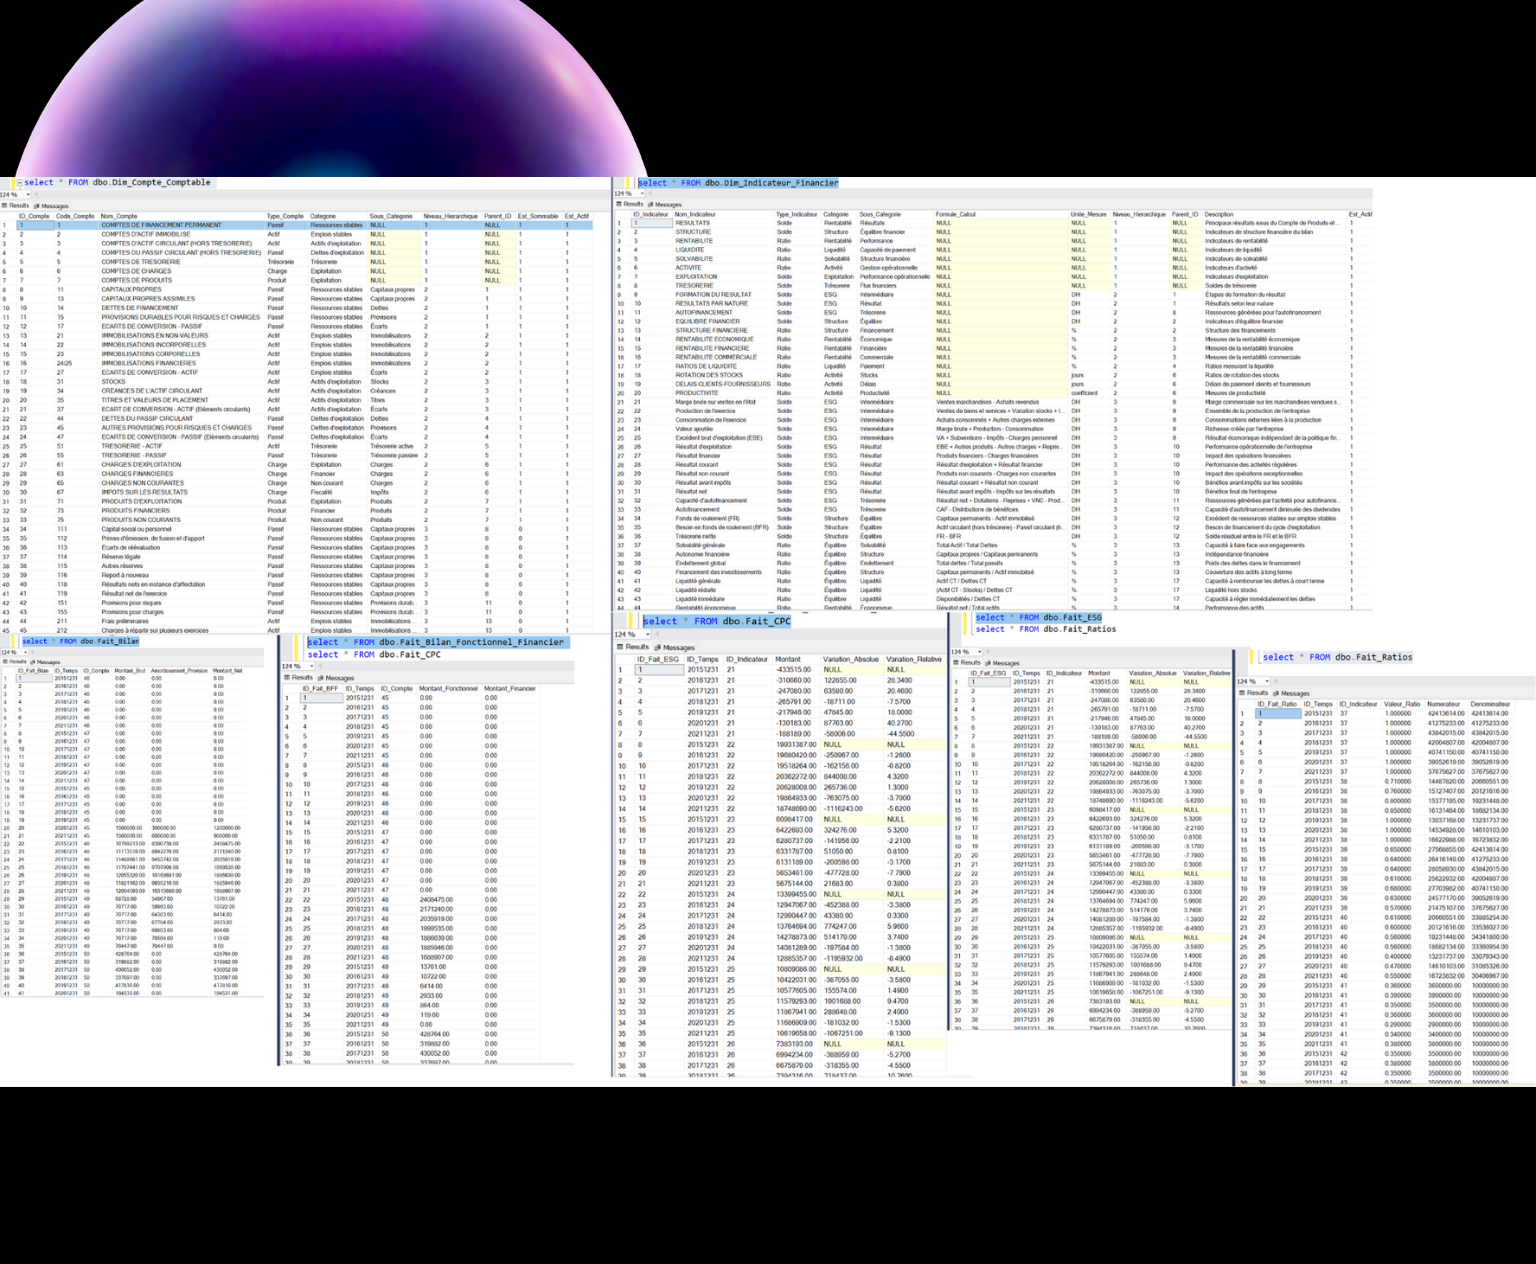
Task: Open Messages tab in Dim_Compte_Comptable pane
Action: [x=52, y=206]
